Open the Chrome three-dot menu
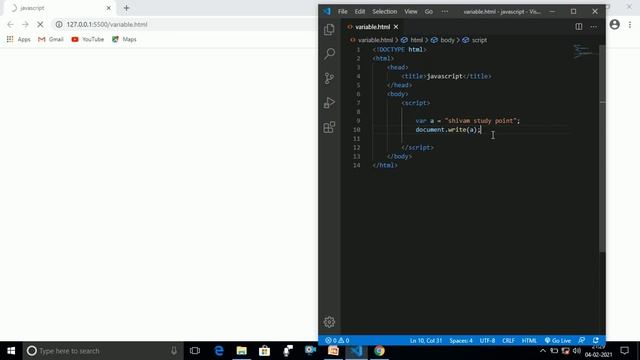 pyautogui.click(x=630, y=24)
